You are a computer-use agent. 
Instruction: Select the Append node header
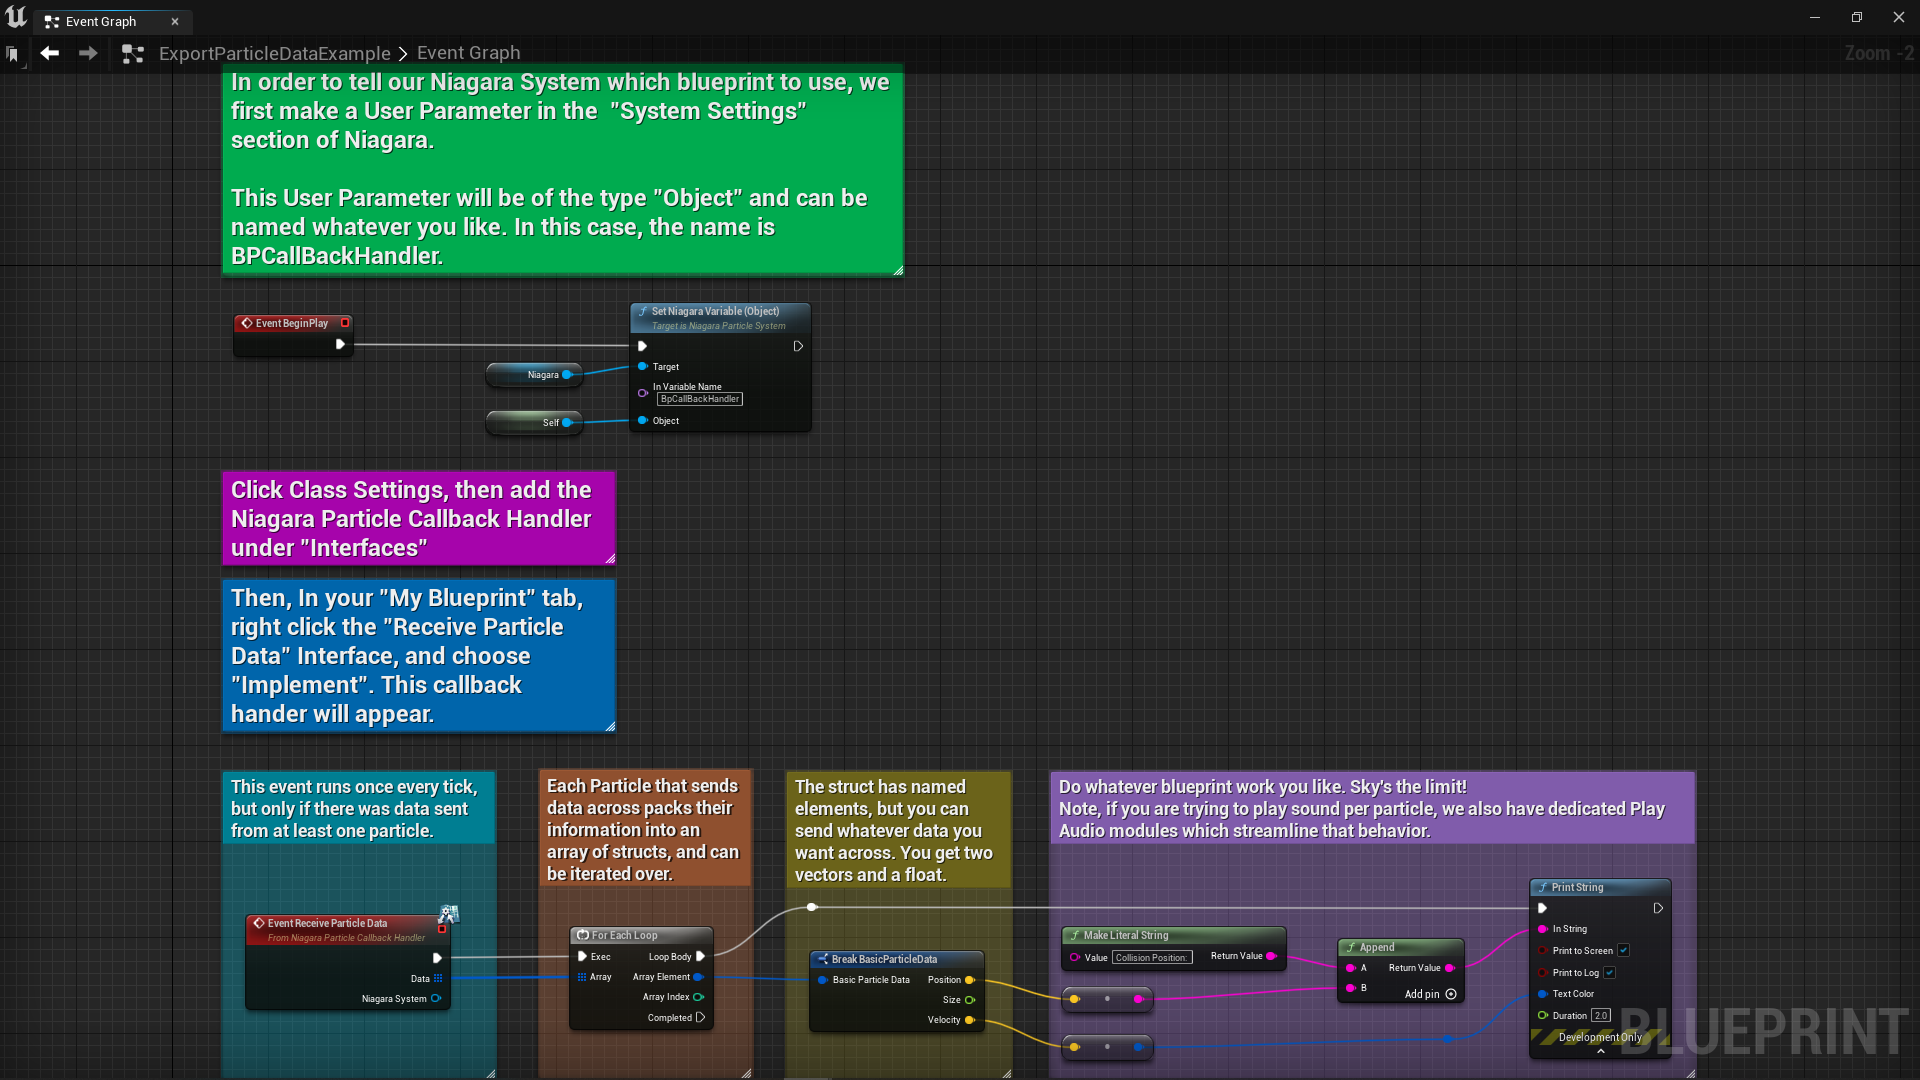pyautogui.click(x=1401, y=947)
